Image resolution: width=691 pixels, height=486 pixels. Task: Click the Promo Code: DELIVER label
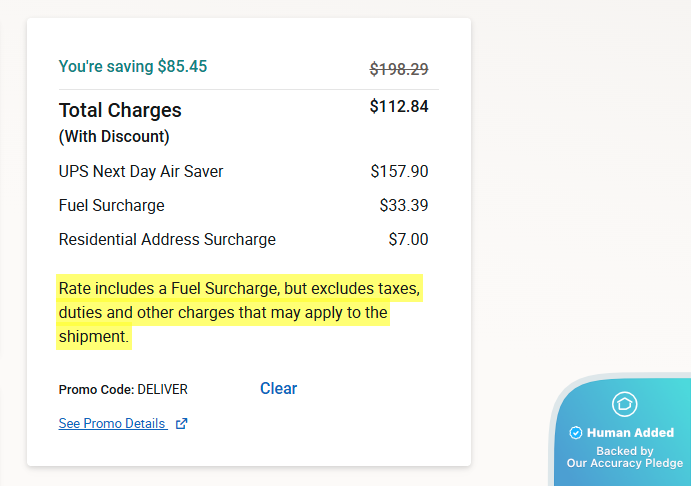123,390
